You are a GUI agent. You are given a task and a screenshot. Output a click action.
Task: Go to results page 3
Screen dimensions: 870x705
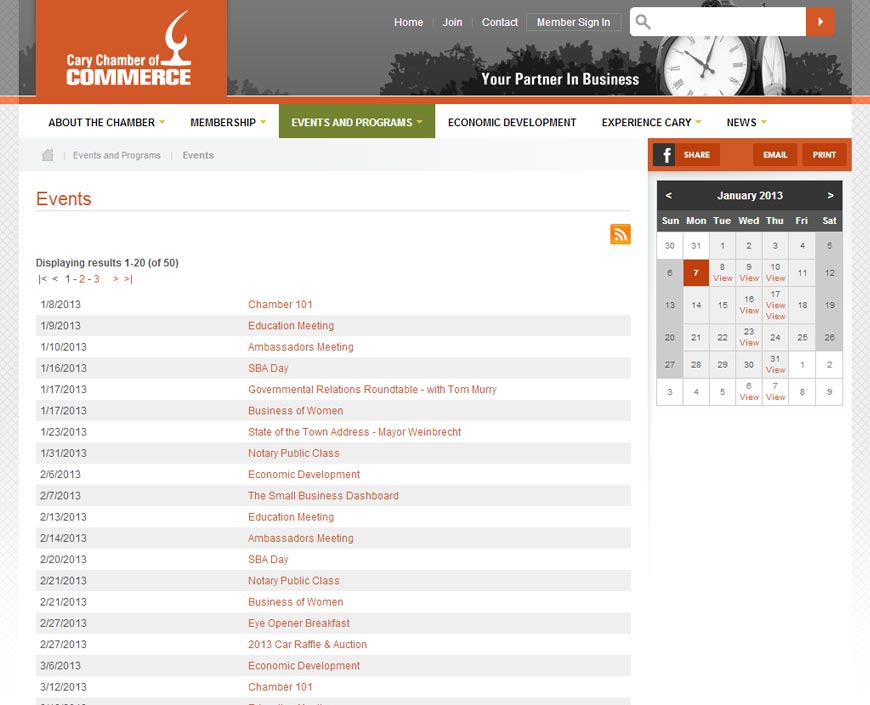tap(96, 279)
